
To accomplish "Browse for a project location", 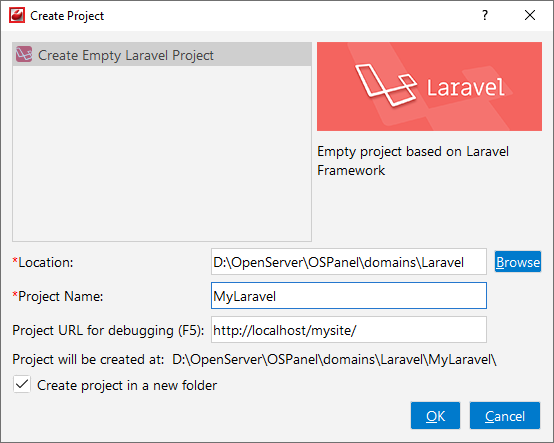I will point(518,262).
